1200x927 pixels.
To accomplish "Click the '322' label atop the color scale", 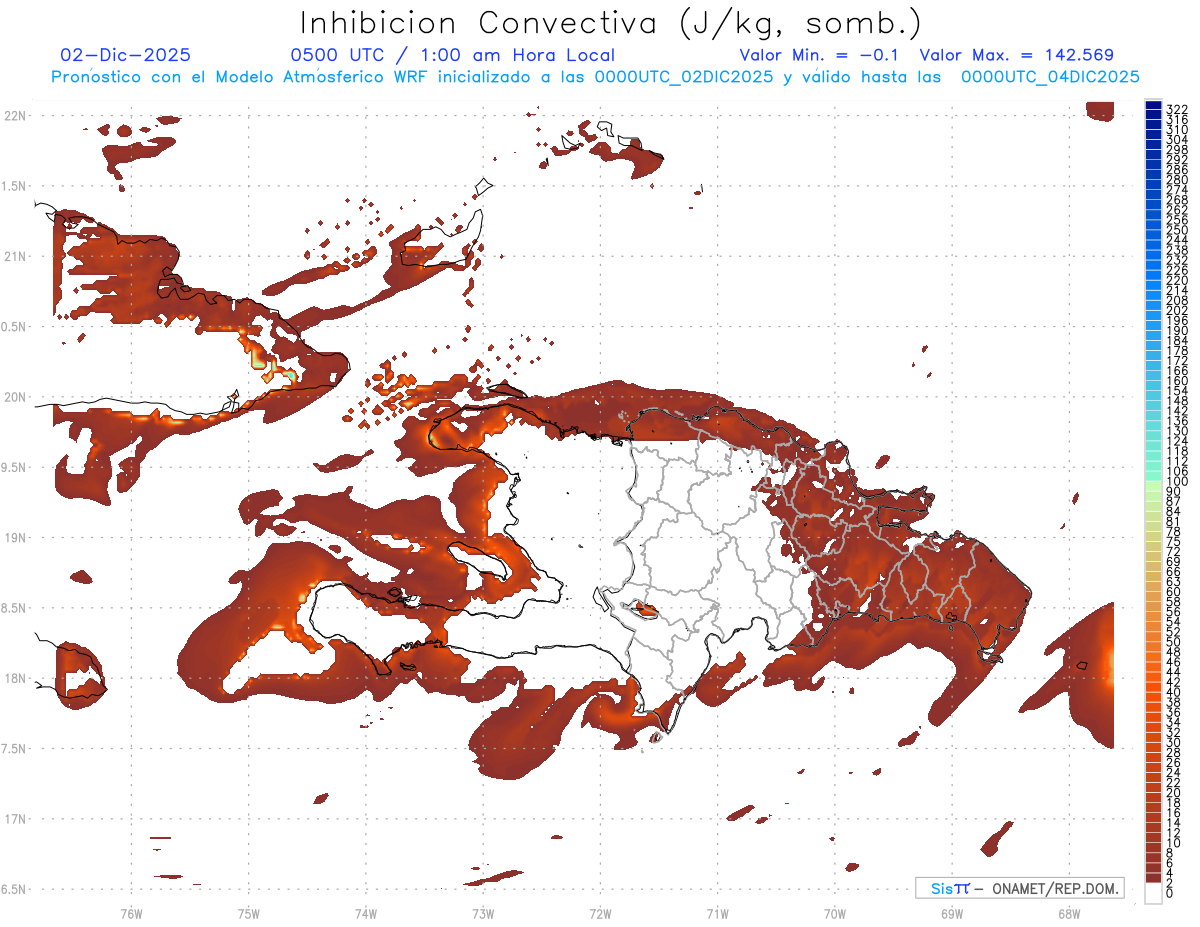I will [x=1177, y=108].
